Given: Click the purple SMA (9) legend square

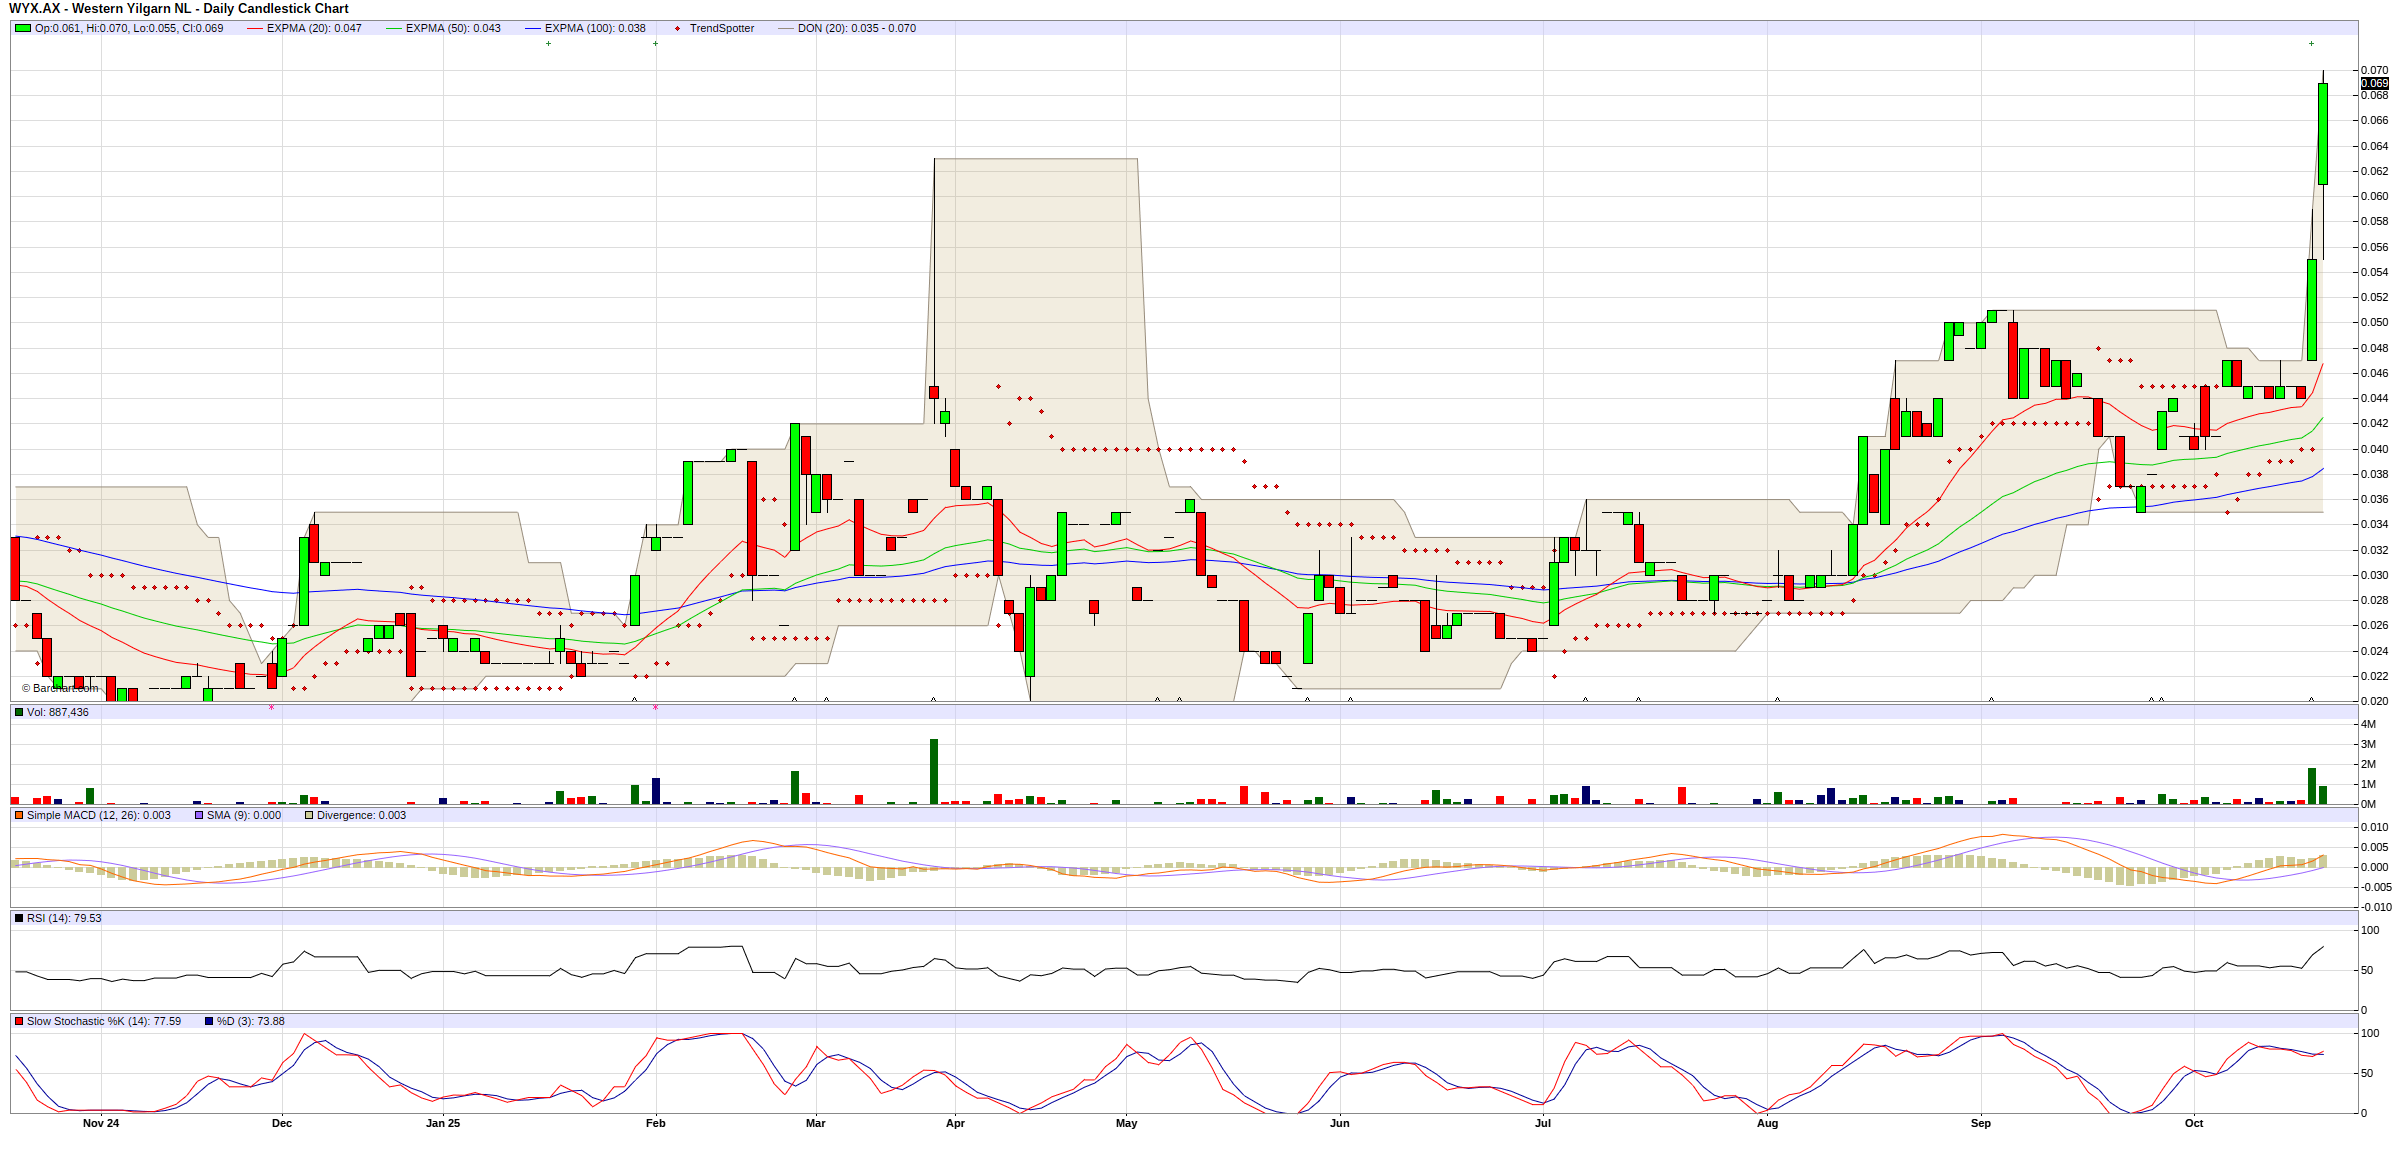Looking at the screenshot, I should click(x=199, y=815).
